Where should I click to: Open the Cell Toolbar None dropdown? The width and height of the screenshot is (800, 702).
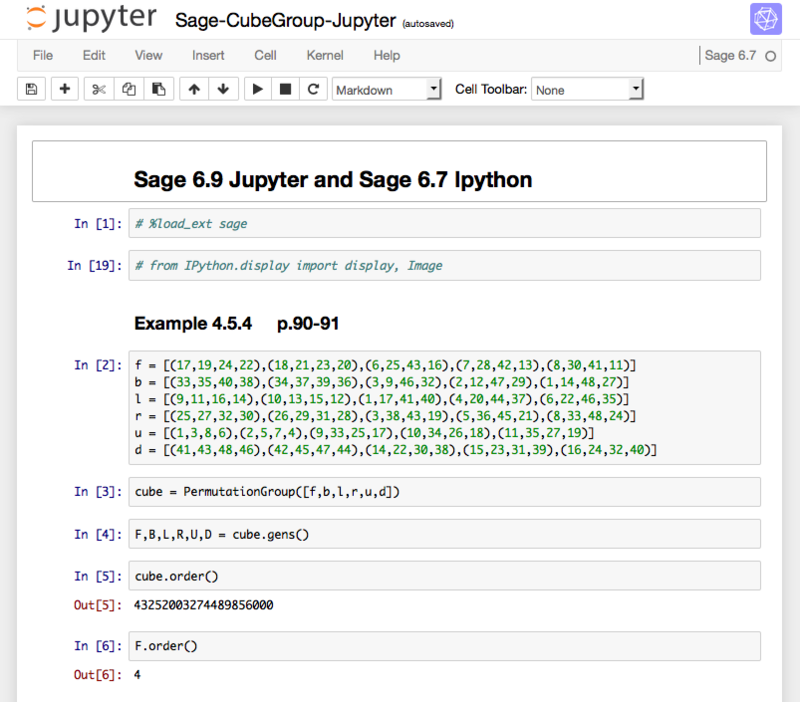pyautogui.click(x=587, y=89)
